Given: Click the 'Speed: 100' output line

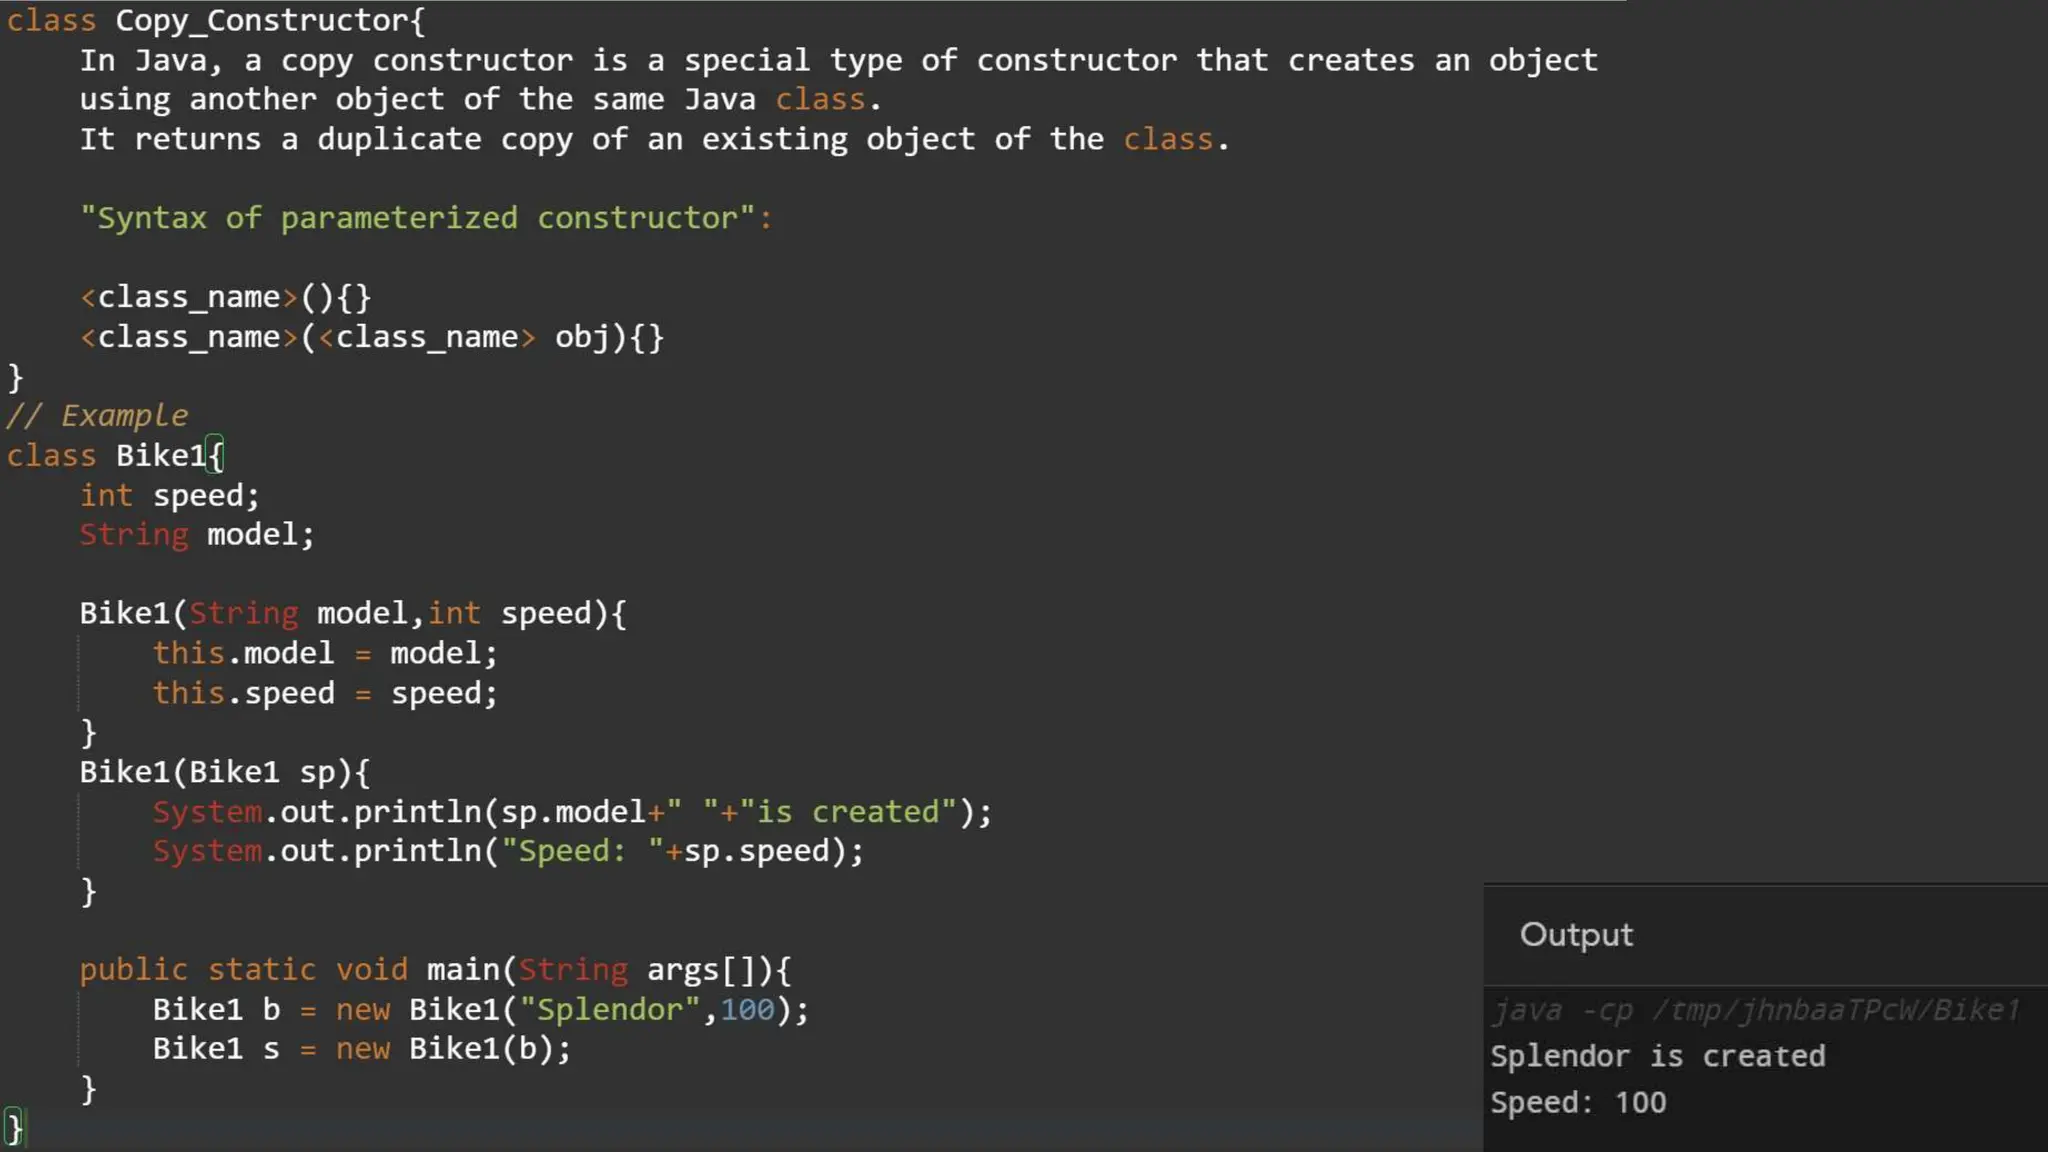Looking at the screenshot, I should click(1578, 1102).
